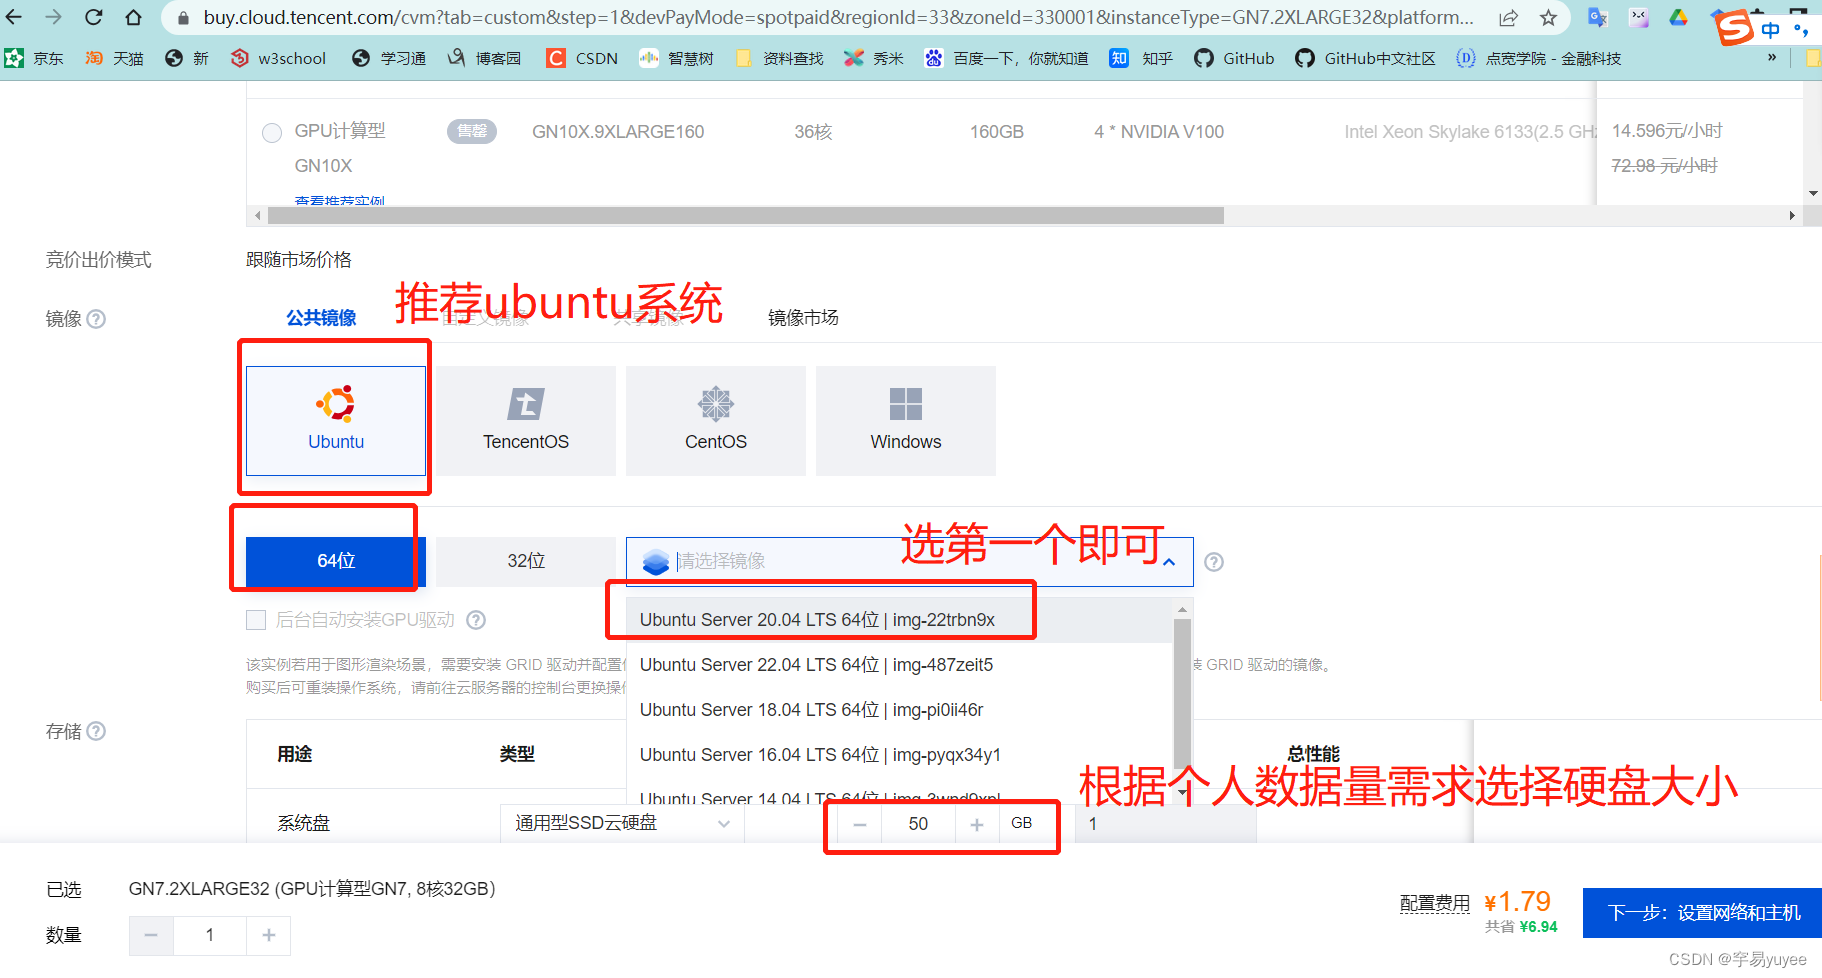Open the 资料查找 bookmark folder
The height and width of the screenshot is (978, 1822).
coord(779,58)
